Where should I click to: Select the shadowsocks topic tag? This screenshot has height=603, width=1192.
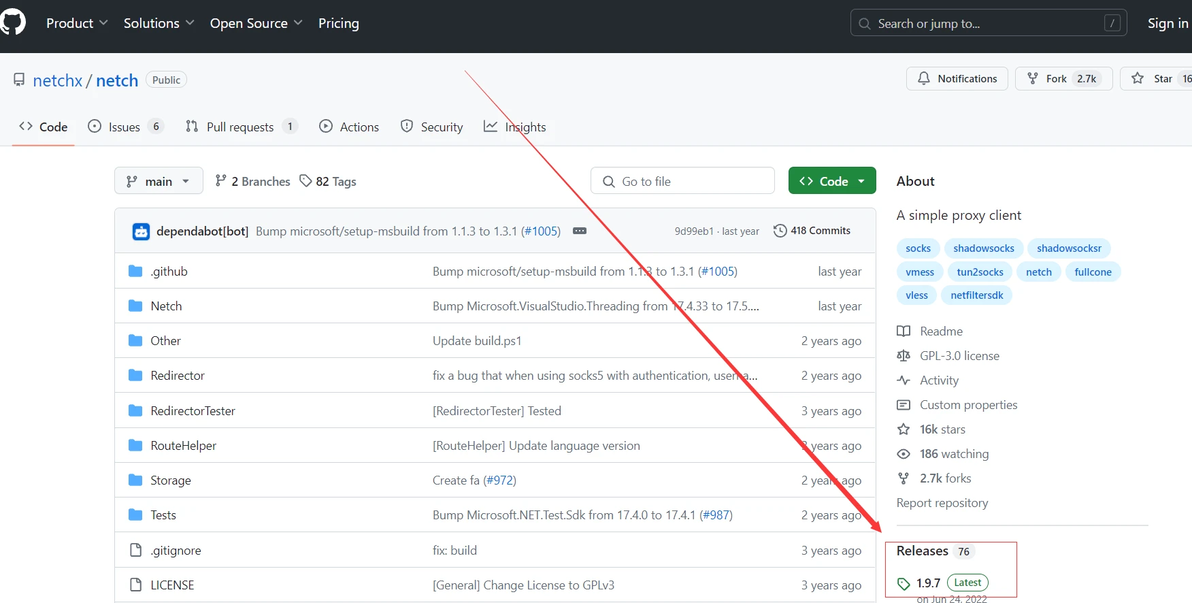(x=983, y=248)
